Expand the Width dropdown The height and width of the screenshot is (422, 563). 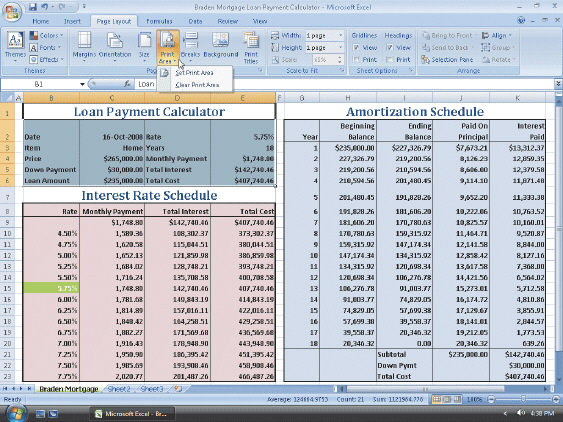(x=340, y=36)
